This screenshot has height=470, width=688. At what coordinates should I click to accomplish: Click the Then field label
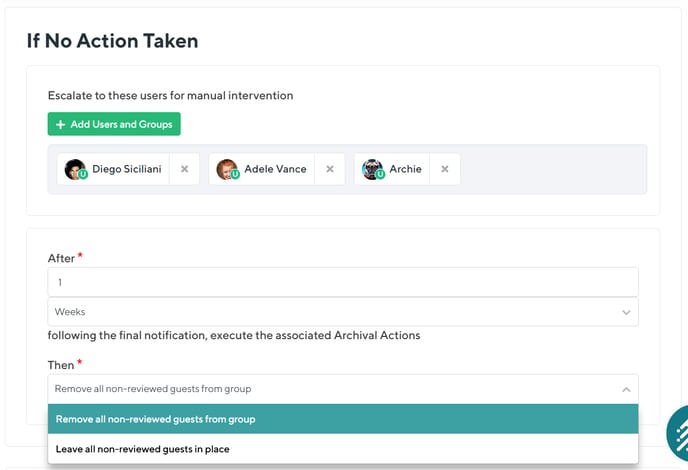61,365
